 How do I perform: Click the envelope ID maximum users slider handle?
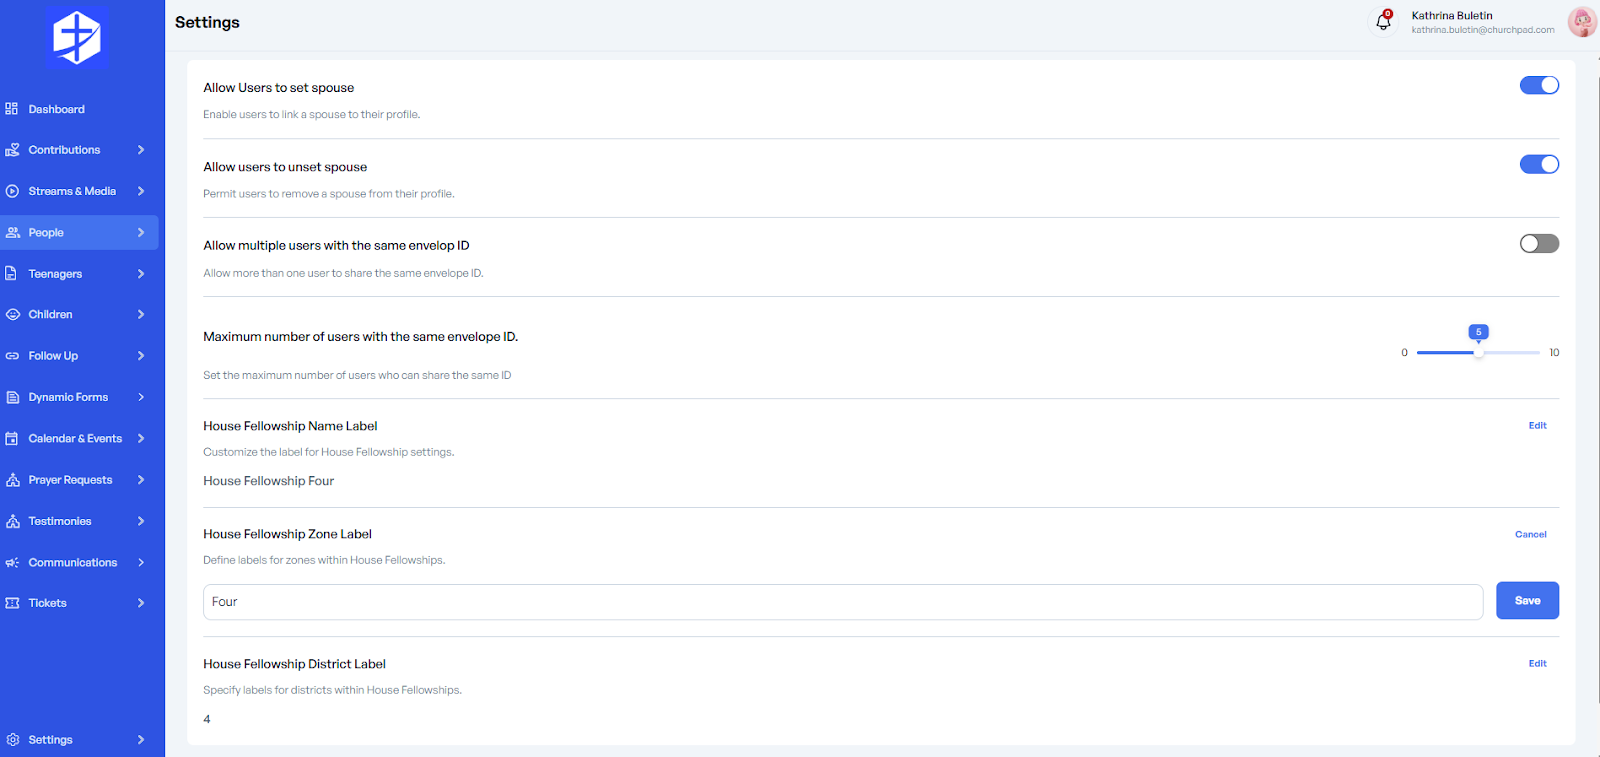tap(1478, 353)
